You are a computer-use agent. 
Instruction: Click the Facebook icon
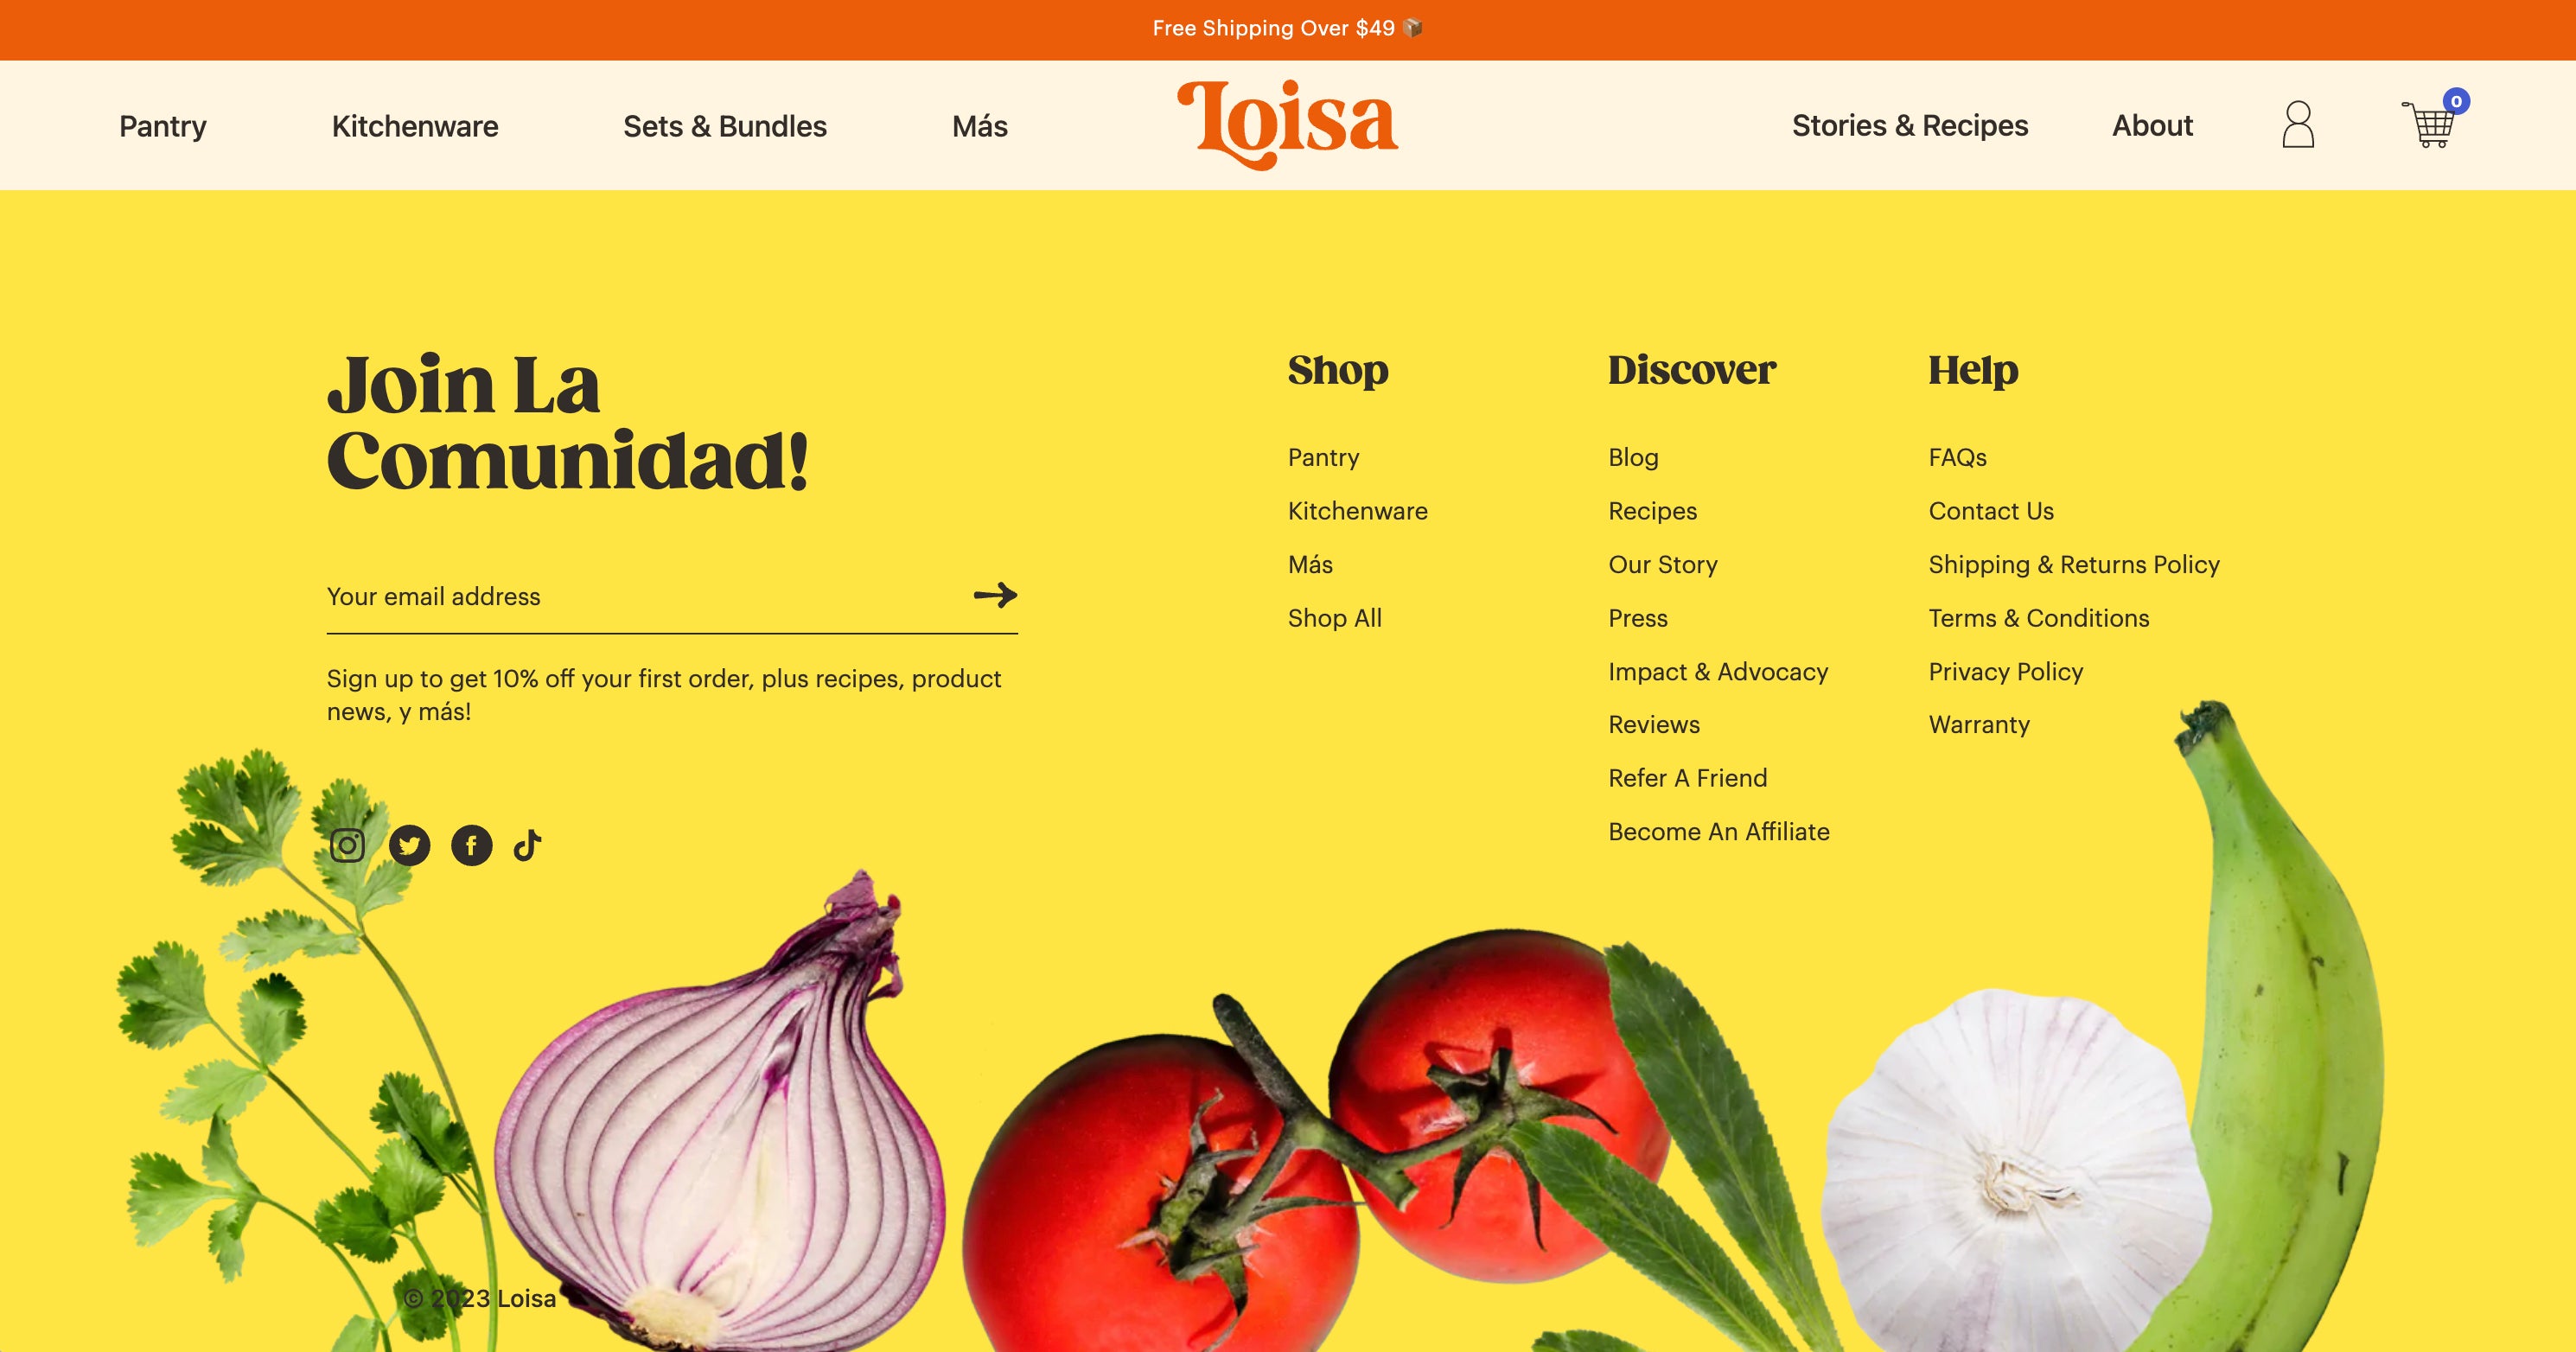click(470, 843)
